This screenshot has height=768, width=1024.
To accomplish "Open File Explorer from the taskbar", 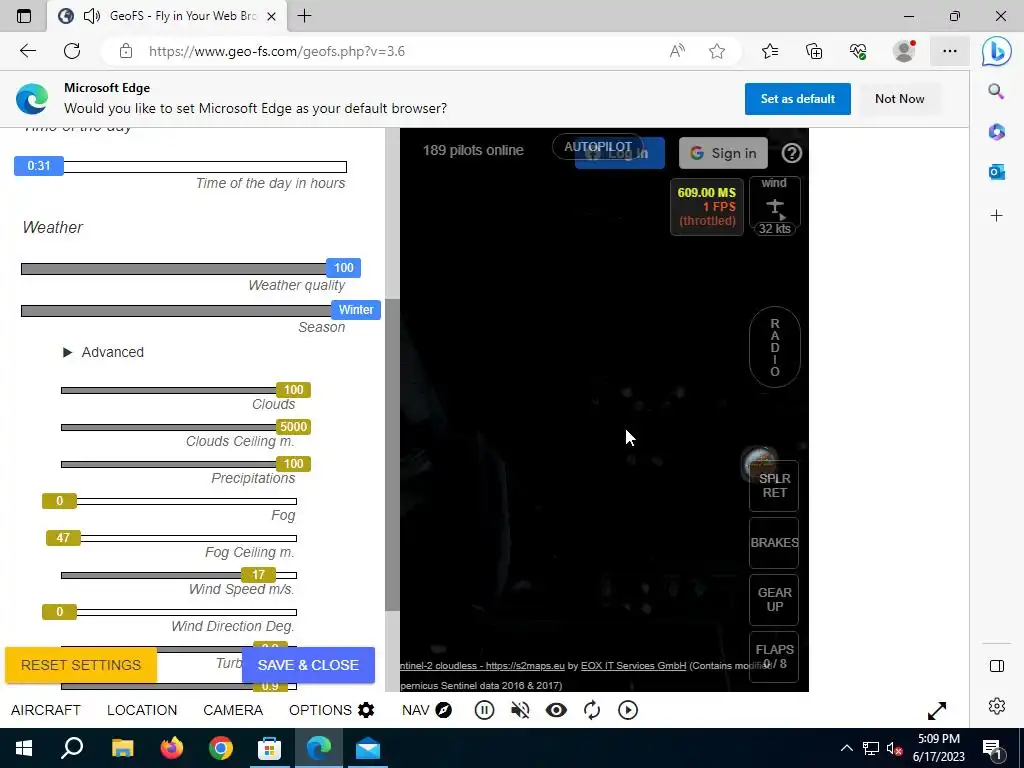I will [122, 748].
